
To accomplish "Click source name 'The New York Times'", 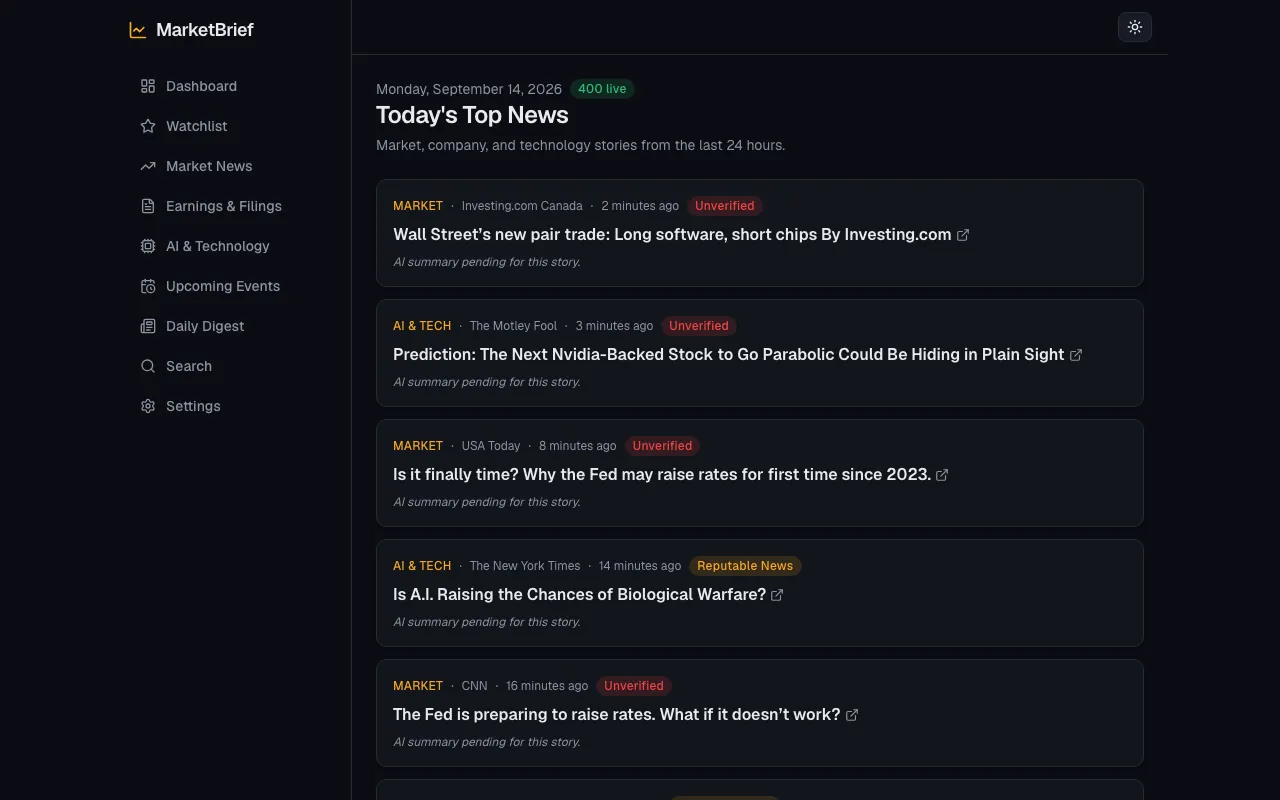I will tap(525, 566).
